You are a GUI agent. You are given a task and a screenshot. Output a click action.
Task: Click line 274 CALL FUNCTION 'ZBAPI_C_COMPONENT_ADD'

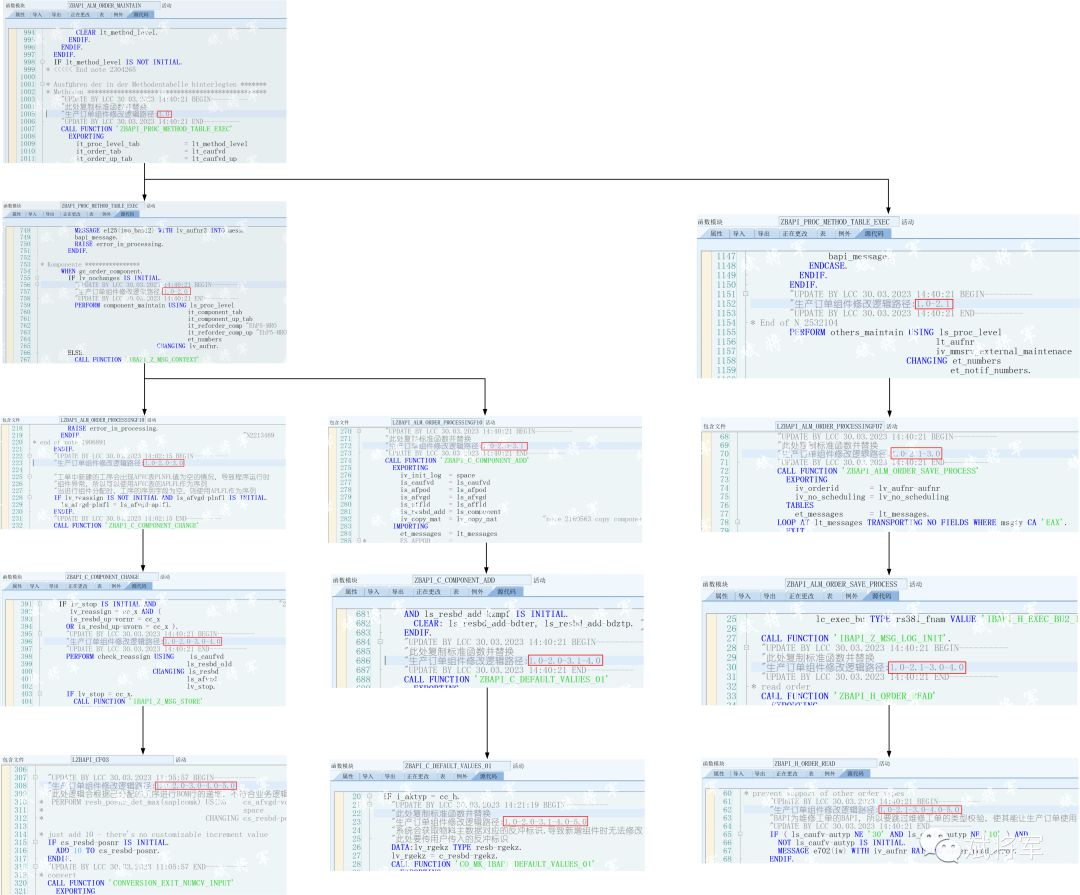(457, 460)
